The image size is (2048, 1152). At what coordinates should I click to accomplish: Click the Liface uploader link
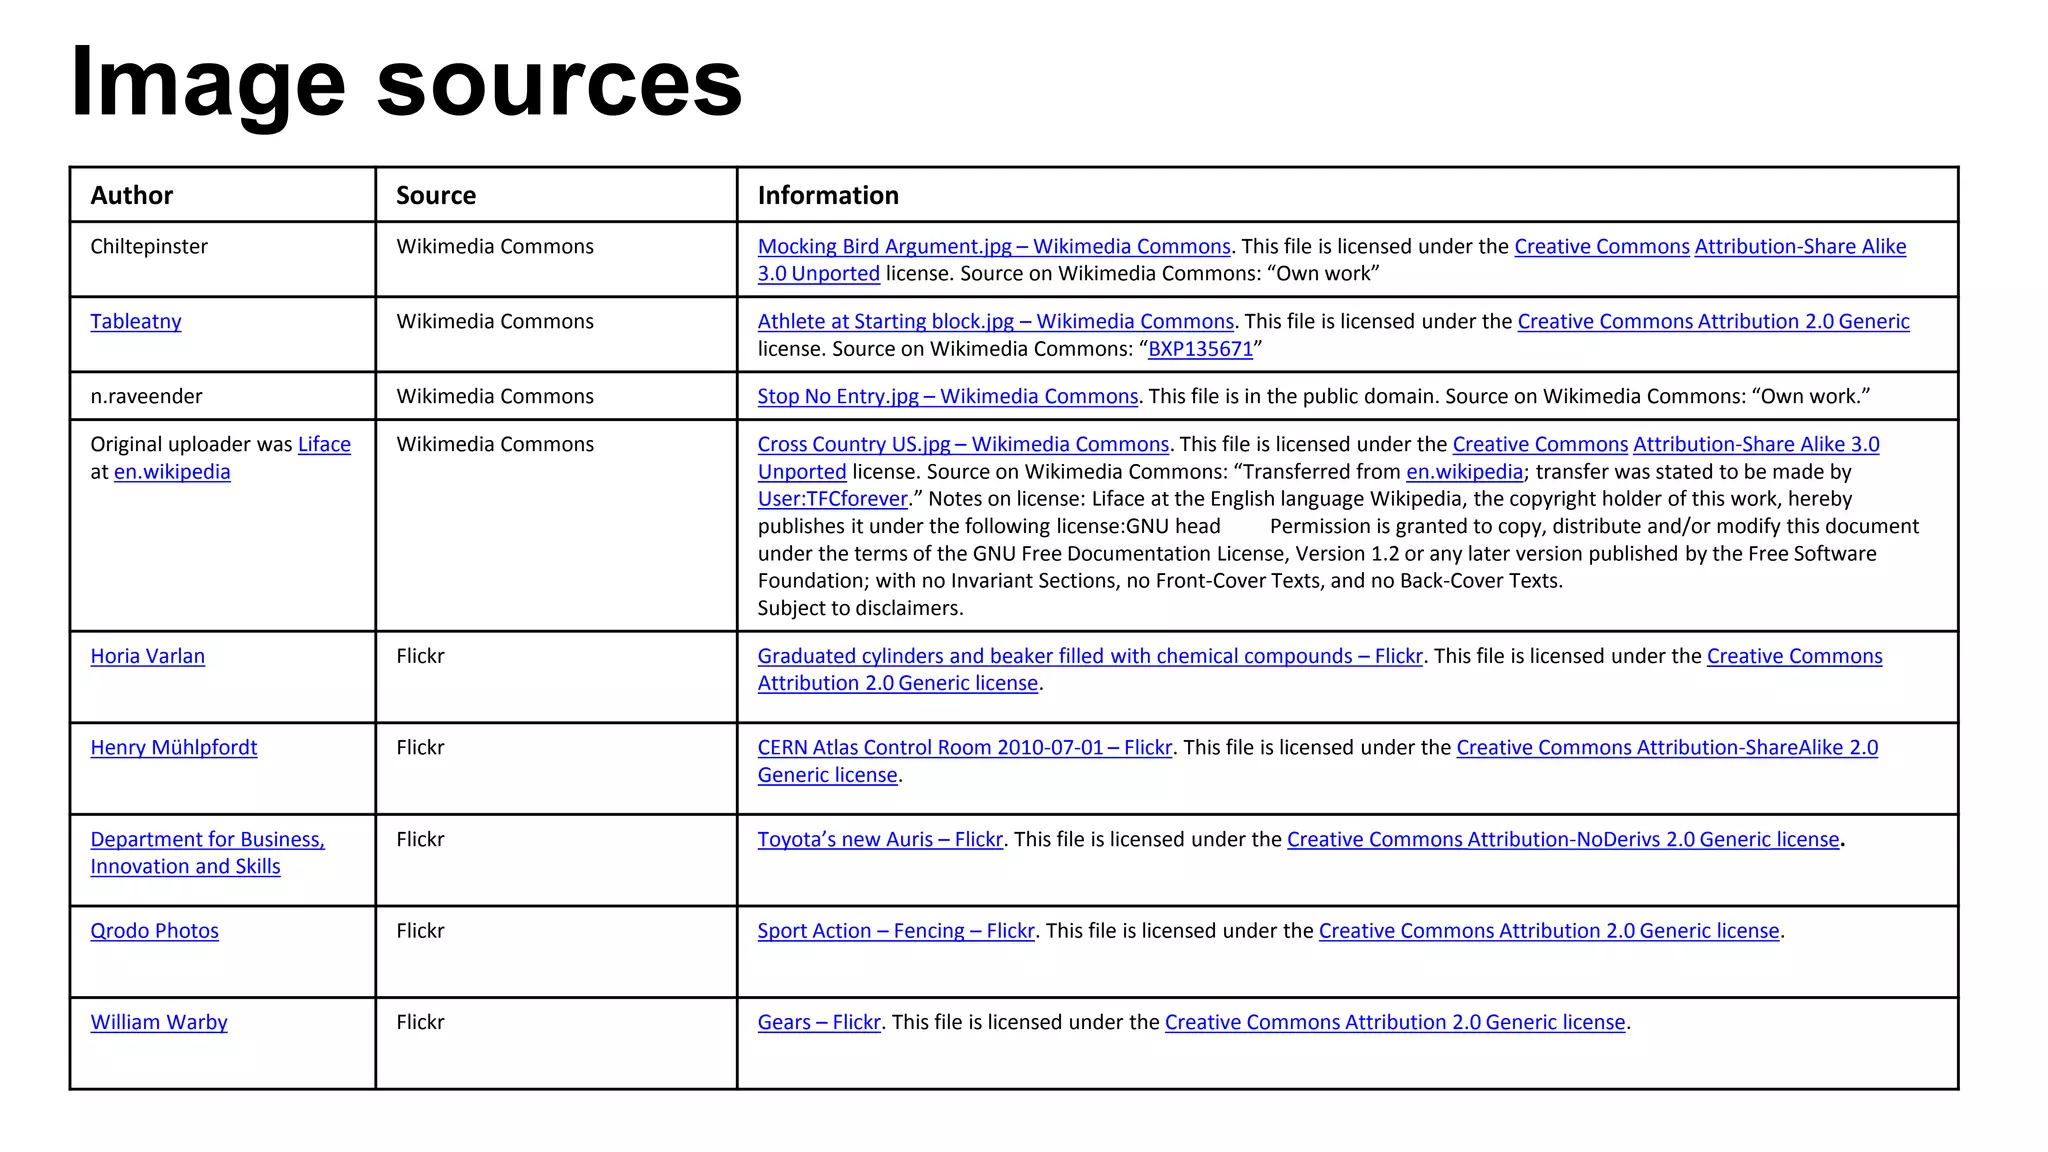coord(324,445)
